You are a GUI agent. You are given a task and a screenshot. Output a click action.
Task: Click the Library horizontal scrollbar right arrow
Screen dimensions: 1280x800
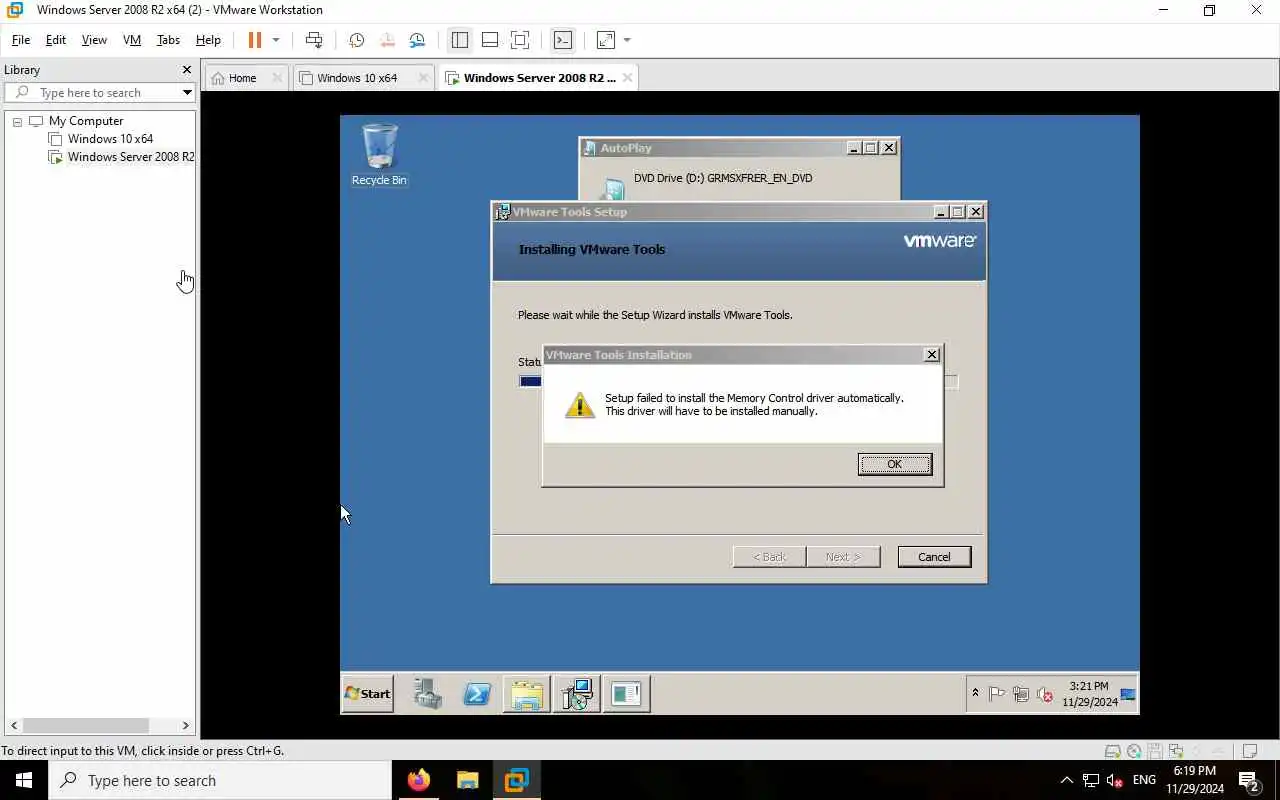[x=185, y=725]
